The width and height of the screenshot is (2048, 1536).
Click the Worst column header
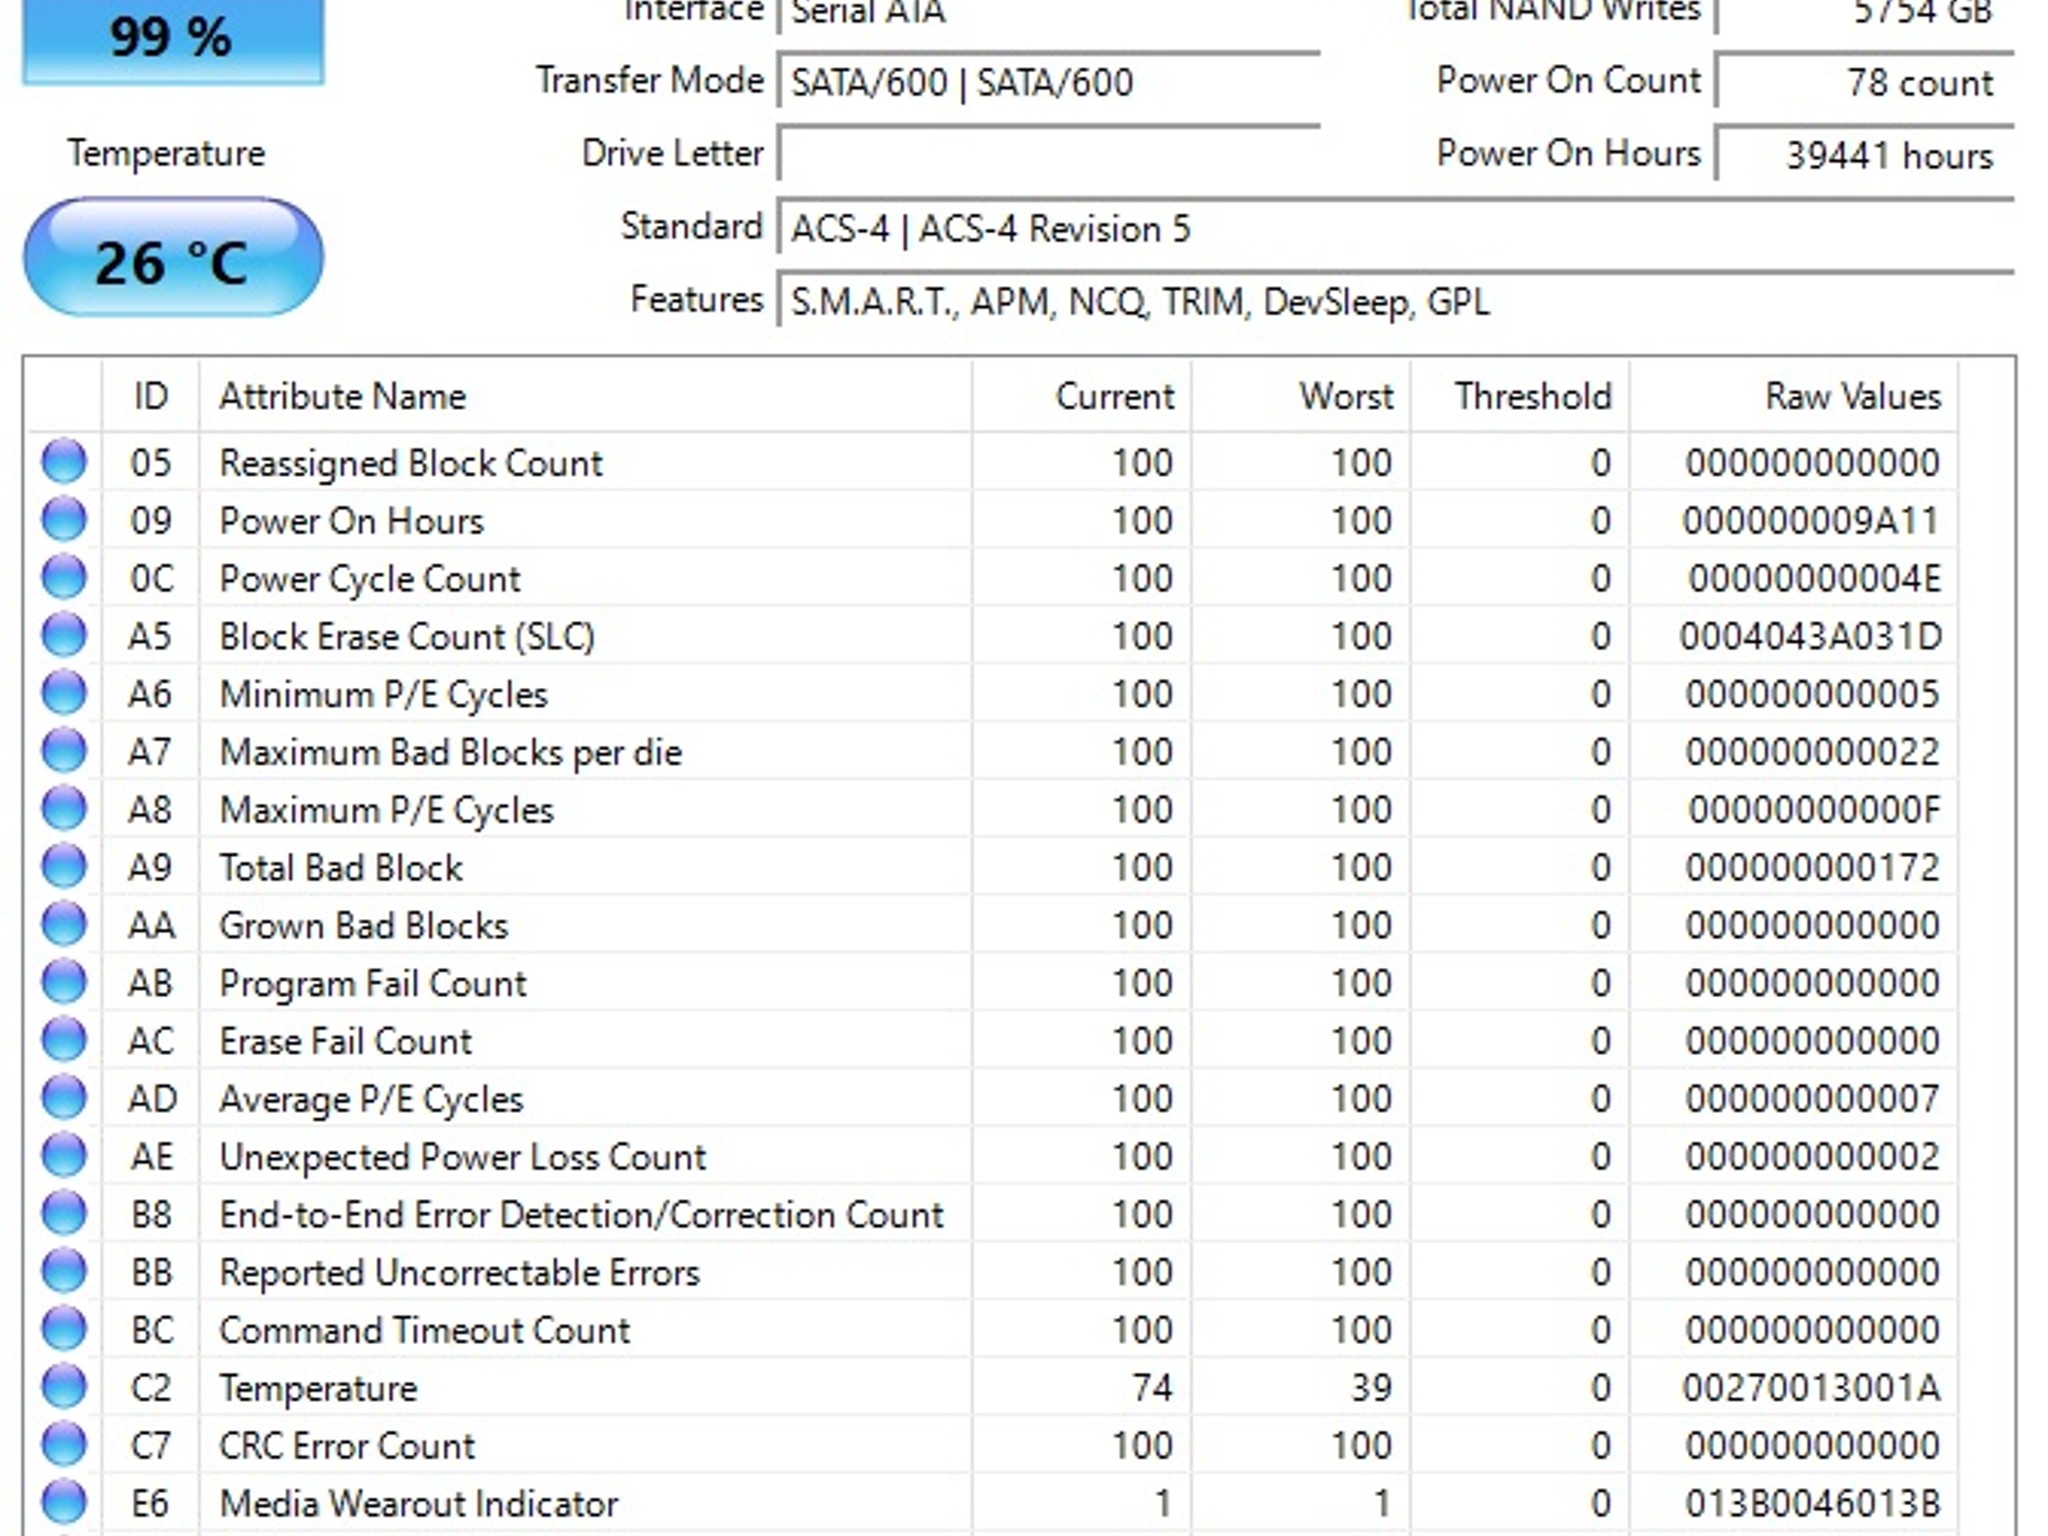click(1302, 397)
